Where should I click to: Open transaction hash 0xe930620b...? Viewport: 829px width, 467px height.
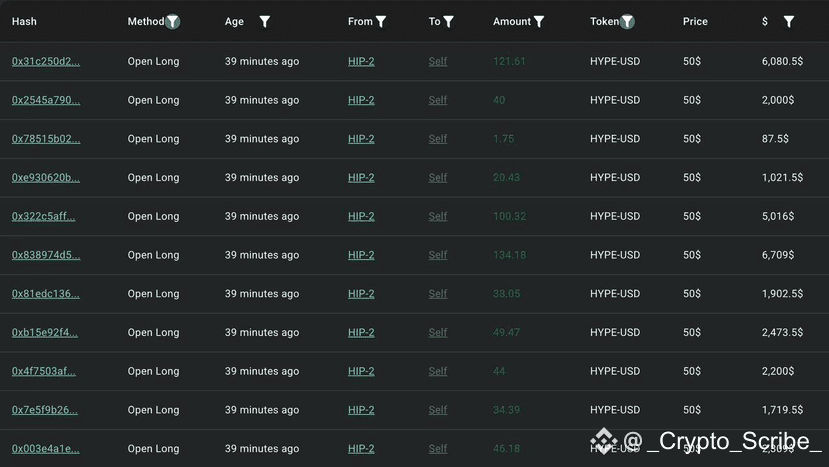pos(46,178)
